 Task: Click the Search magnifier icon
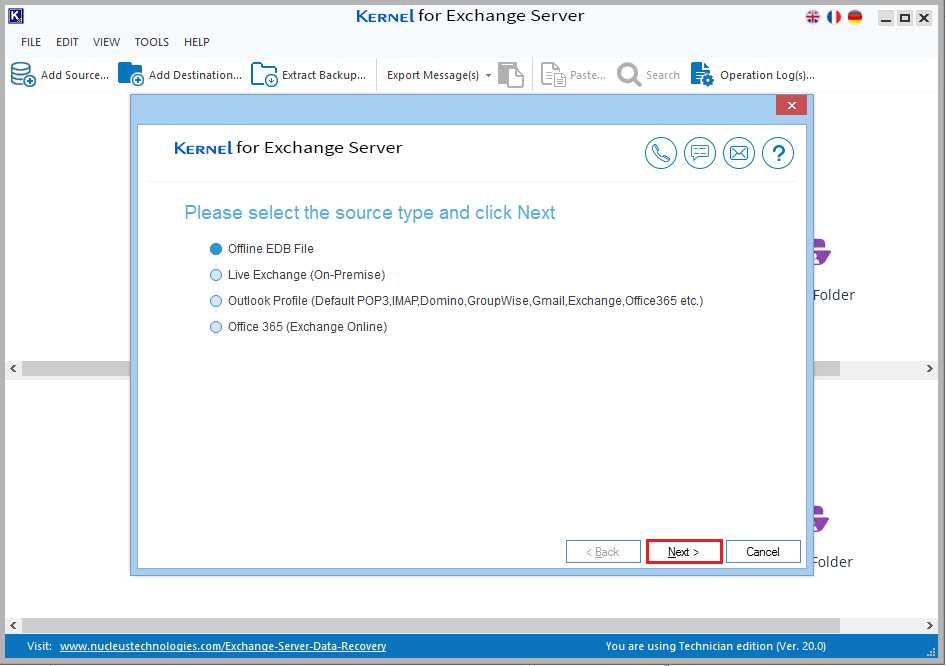click(629, 75)
